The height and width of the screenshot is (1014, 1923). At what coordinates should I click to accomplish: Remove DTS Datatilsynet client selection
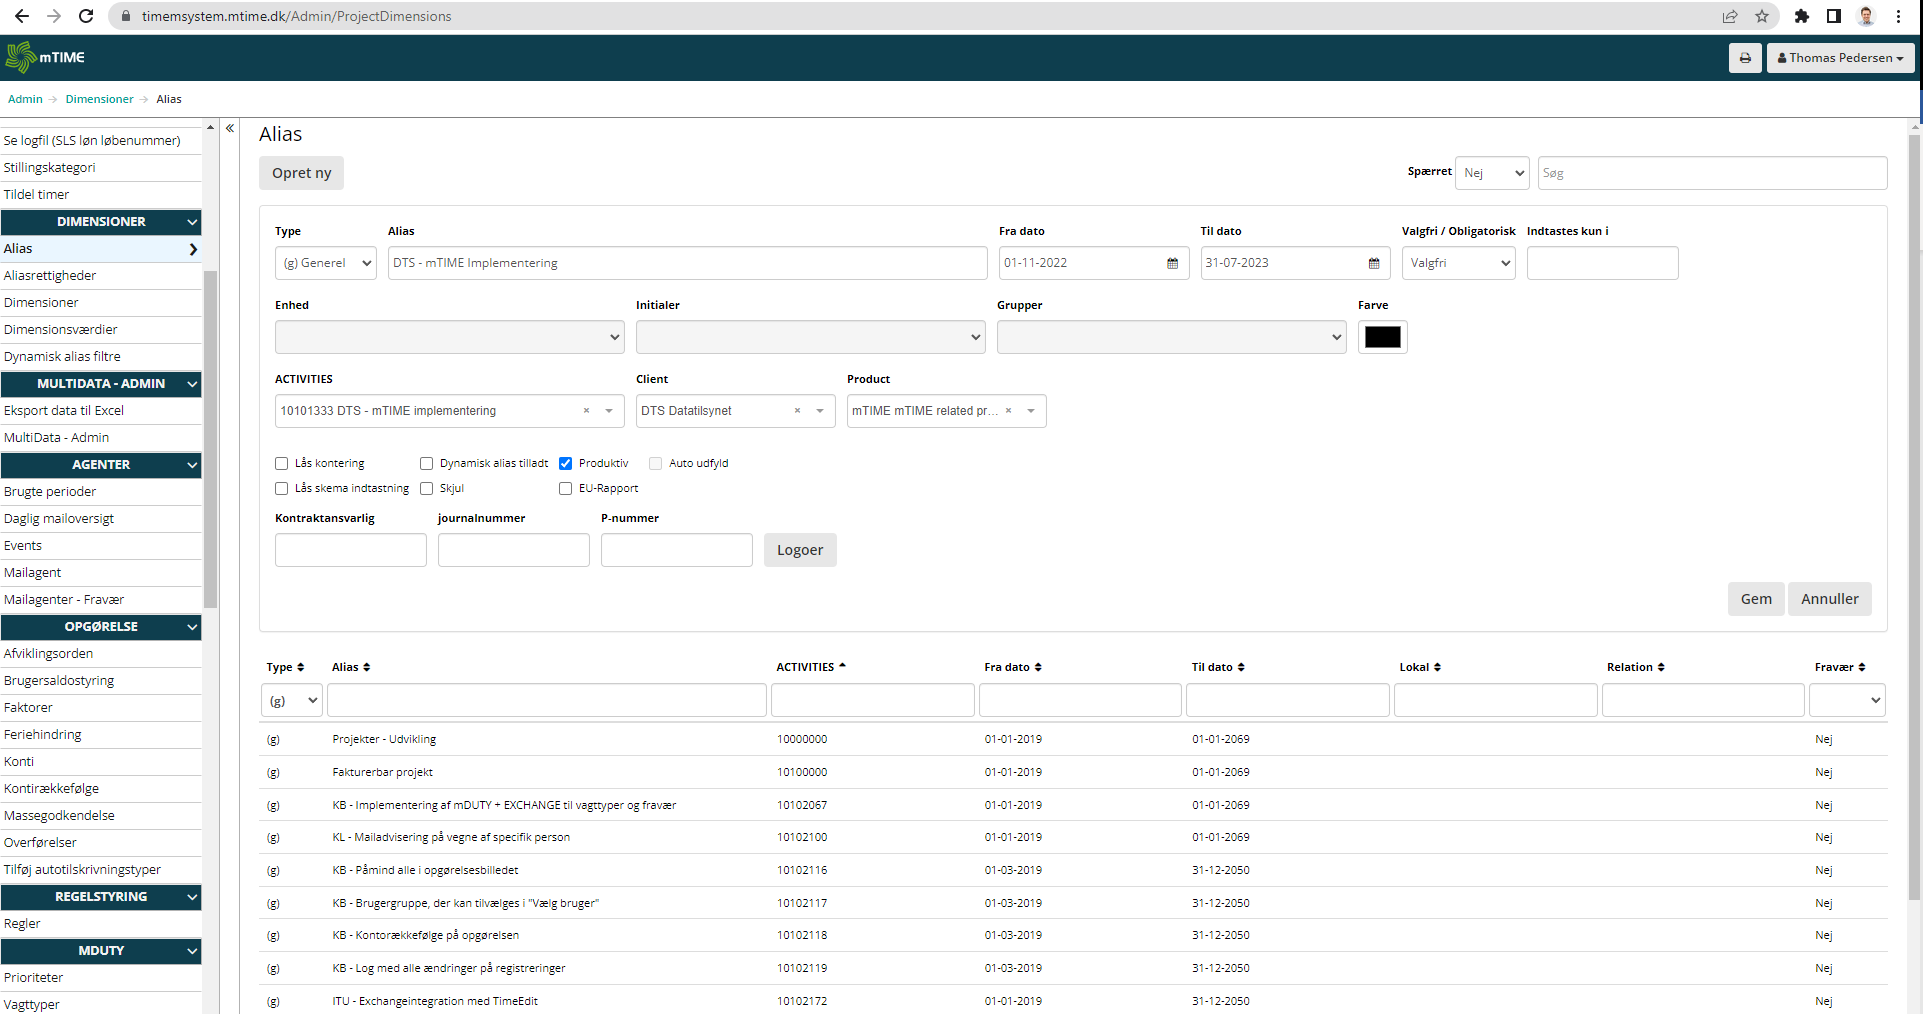click(x=797, y=411)
